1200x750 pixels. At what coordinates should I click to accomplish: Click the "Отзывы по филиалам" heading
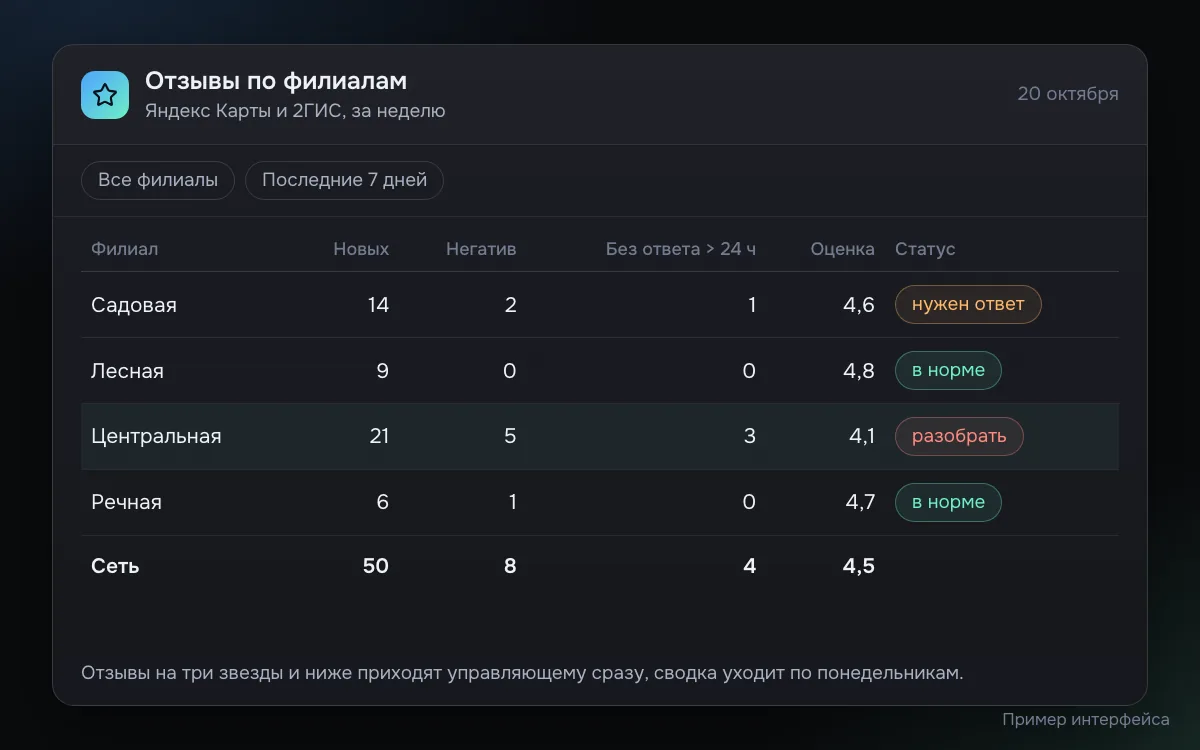276,81
